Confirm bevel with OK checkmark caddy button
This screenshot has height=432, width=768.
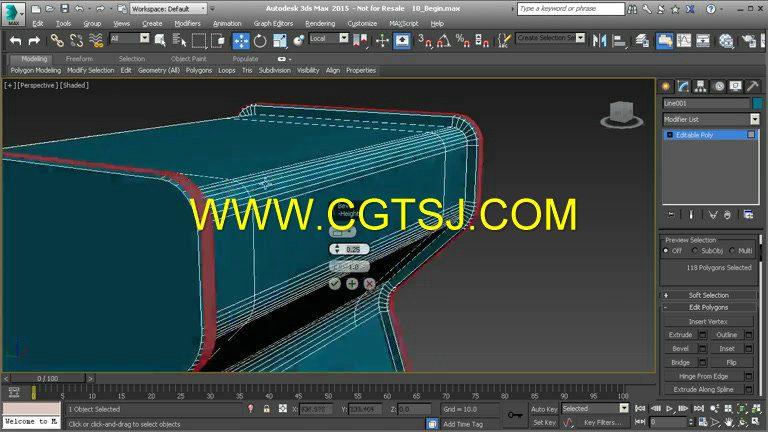pos(335,284)
